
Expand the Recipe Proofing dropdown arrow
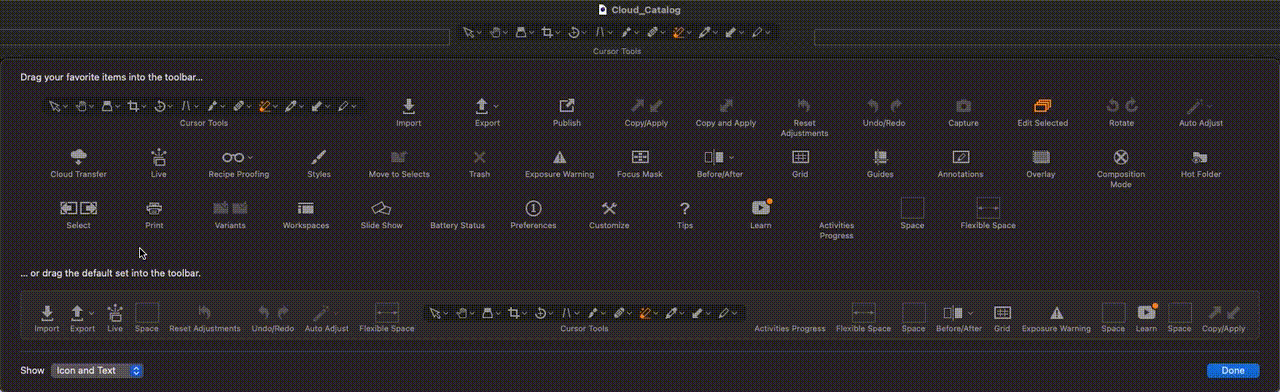(250, 157)
